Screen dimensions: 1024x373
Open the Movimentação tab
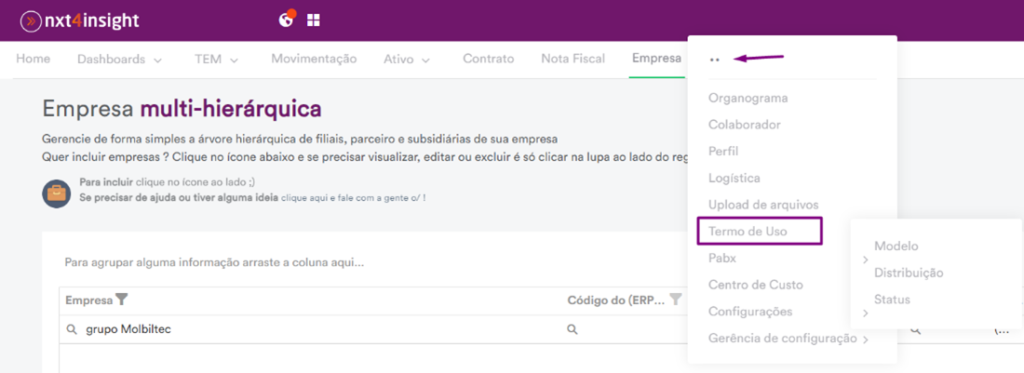(x=314, y=59)
